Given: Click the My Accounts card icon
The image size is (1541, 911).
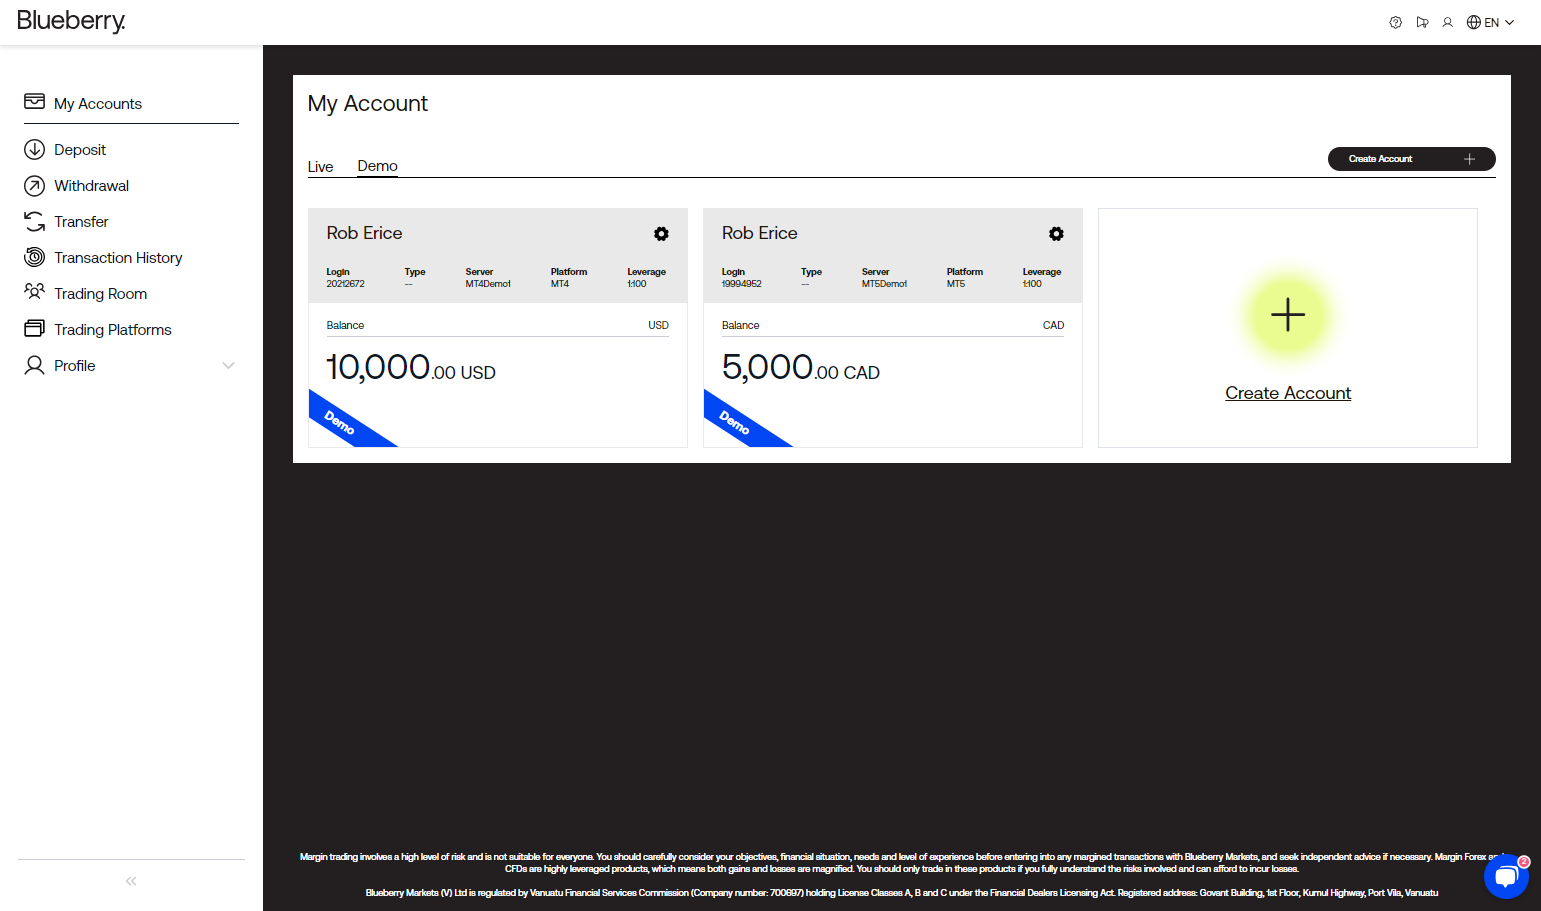Looking at the screenshot, I should pyautogui.click(x=34, y=101).
